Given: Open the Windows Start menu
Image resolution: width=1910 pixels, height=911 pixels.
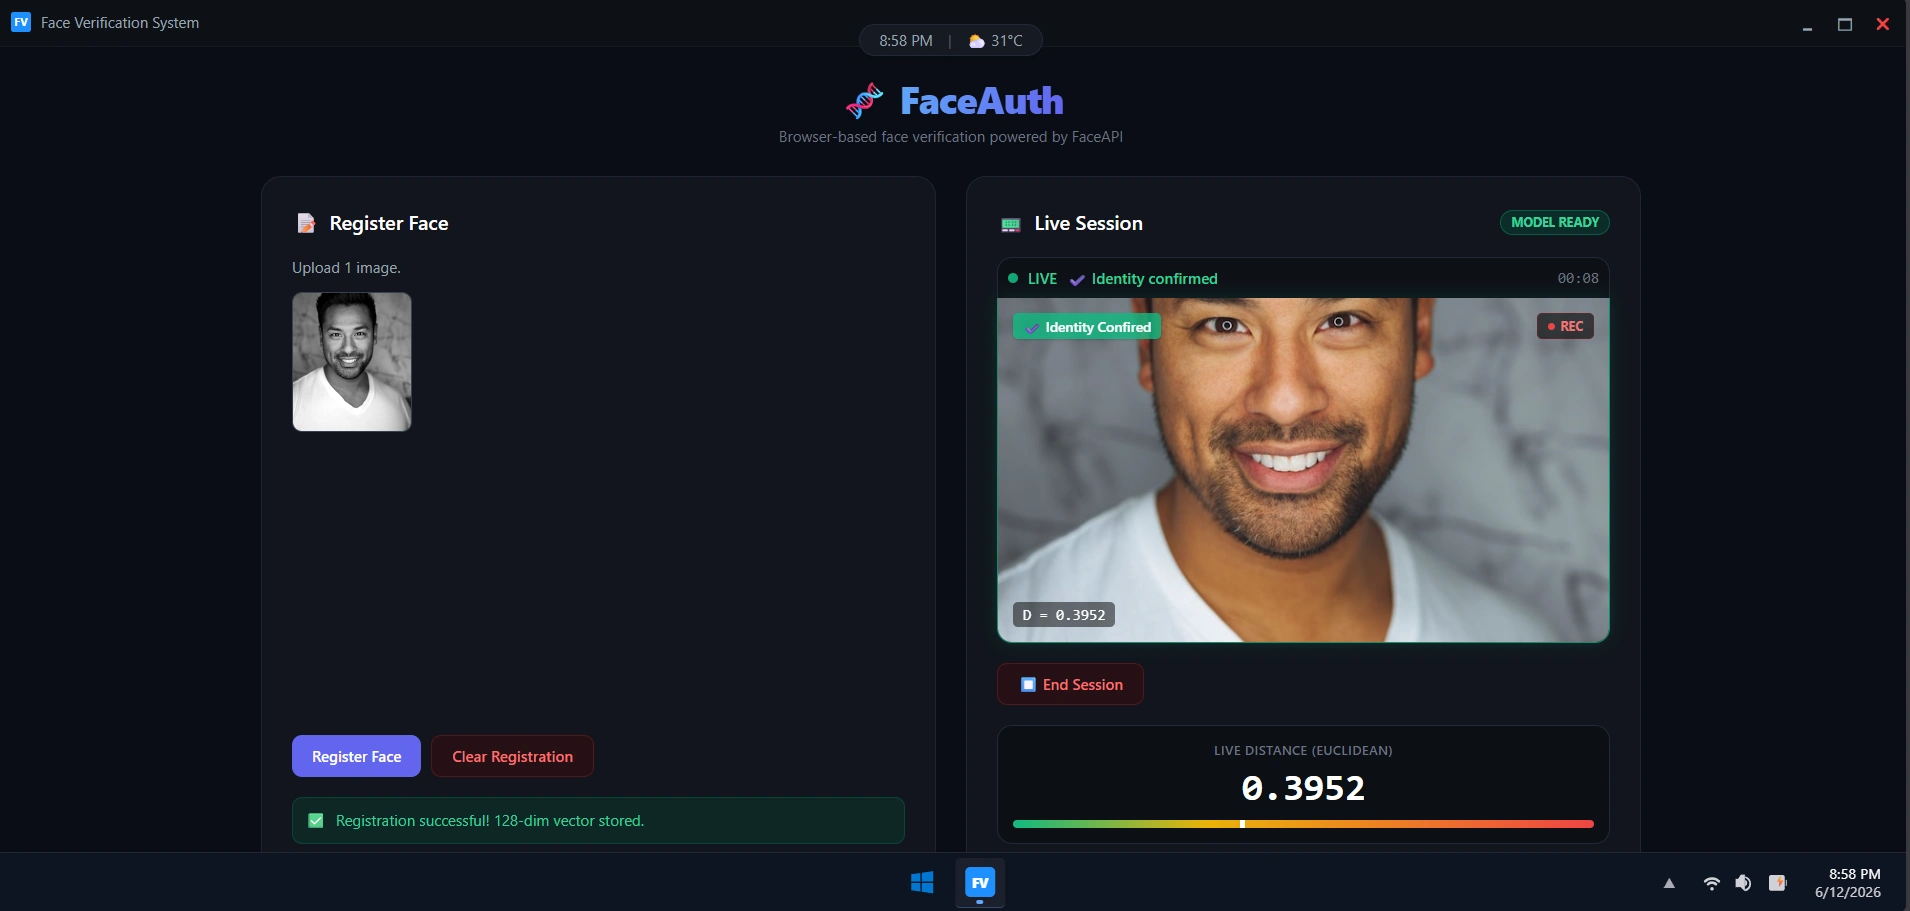Looking at the screenshot, I should [922, 883].
